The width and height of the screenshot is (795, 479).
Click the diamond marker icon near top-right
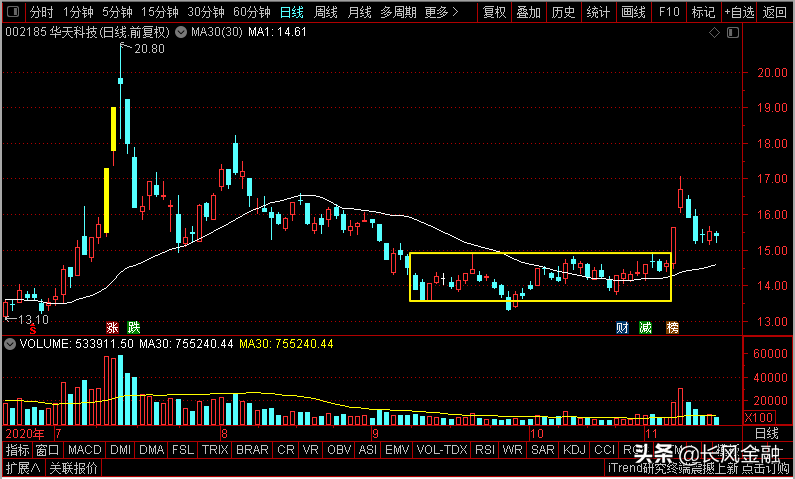click(x=714, y=33)
